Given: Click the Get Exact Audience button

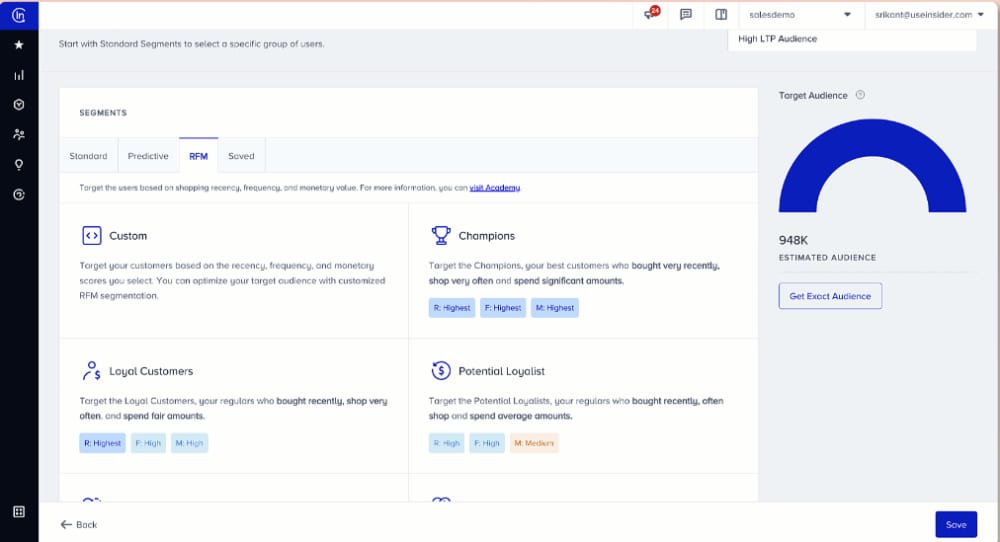Looking at the screenshot, I should point(830,296).
